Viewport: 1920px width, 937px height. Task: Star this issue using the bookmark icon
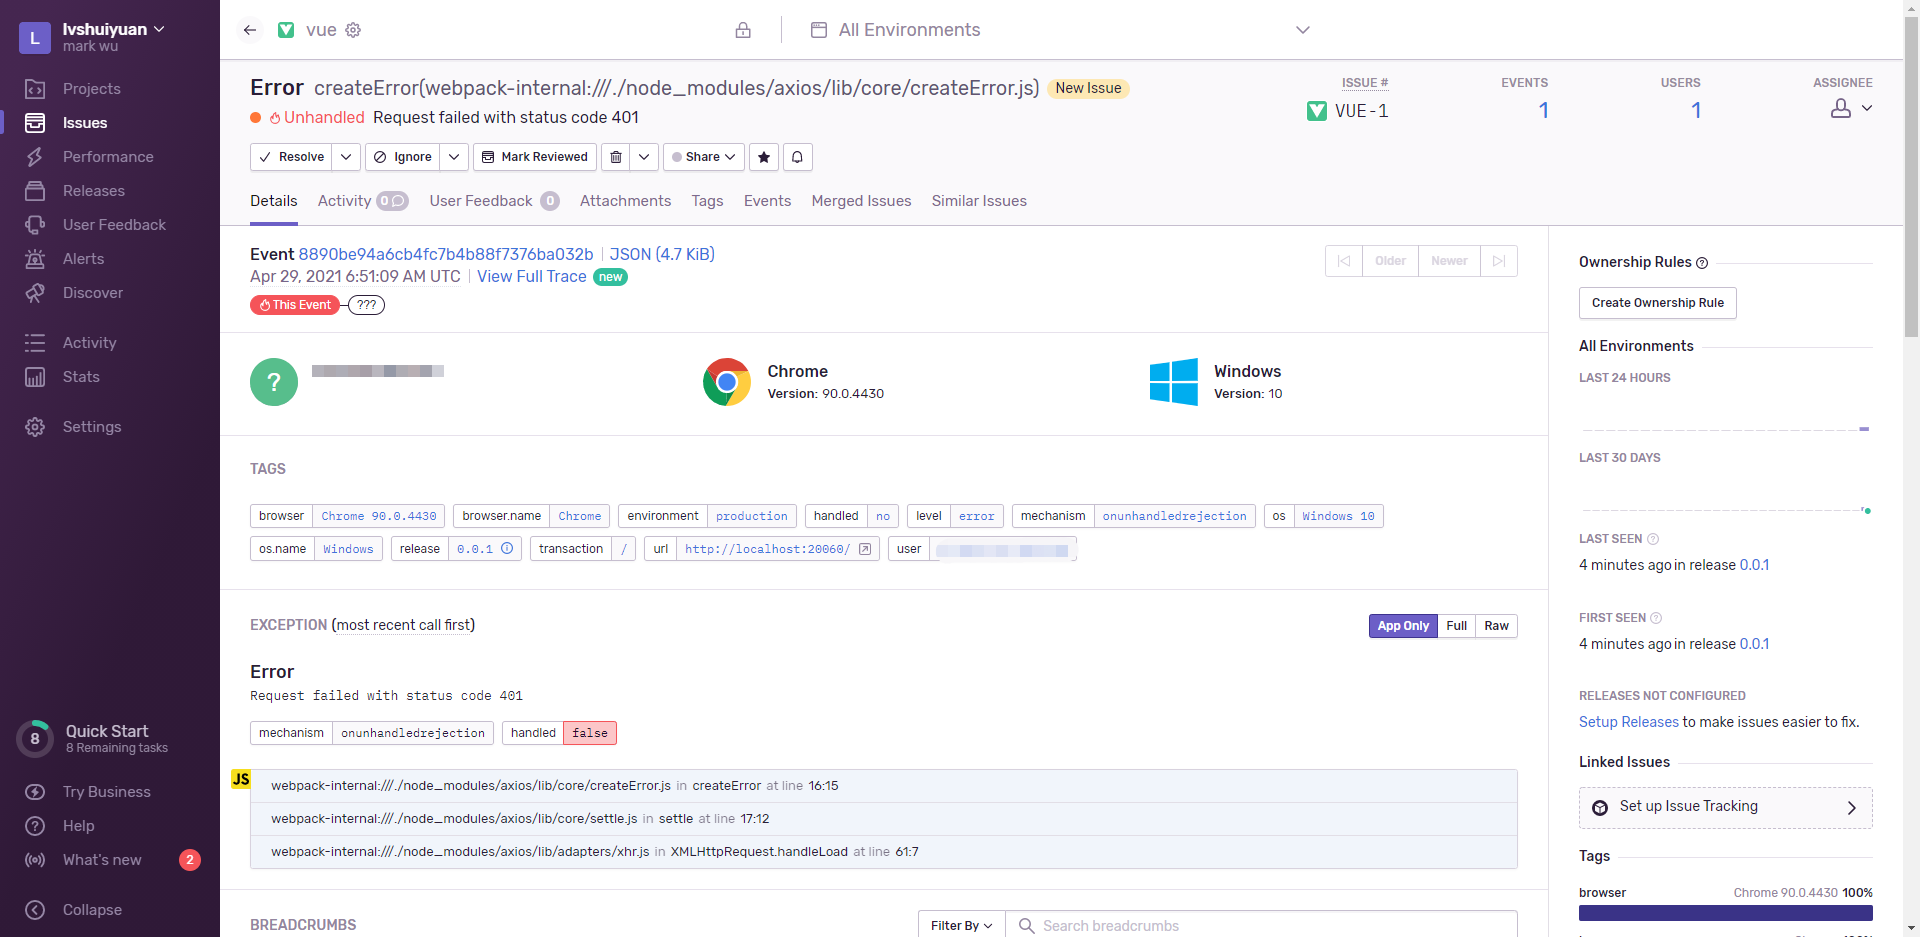(x=764, y=157)
